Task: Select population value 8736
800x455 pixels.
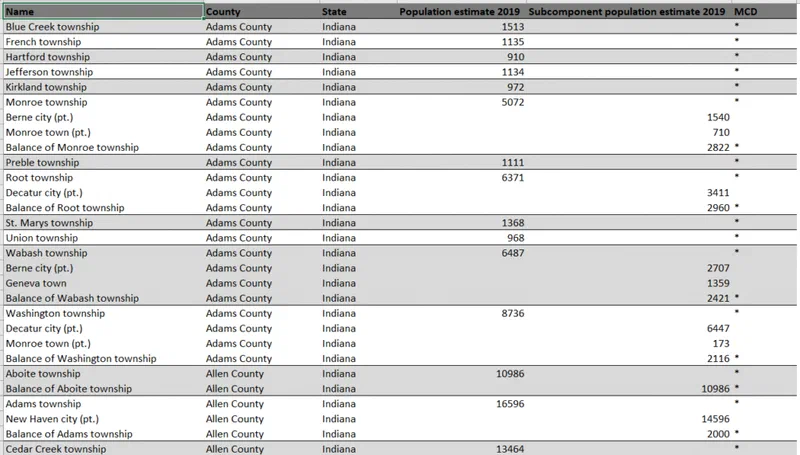Action: pos(513,313)
